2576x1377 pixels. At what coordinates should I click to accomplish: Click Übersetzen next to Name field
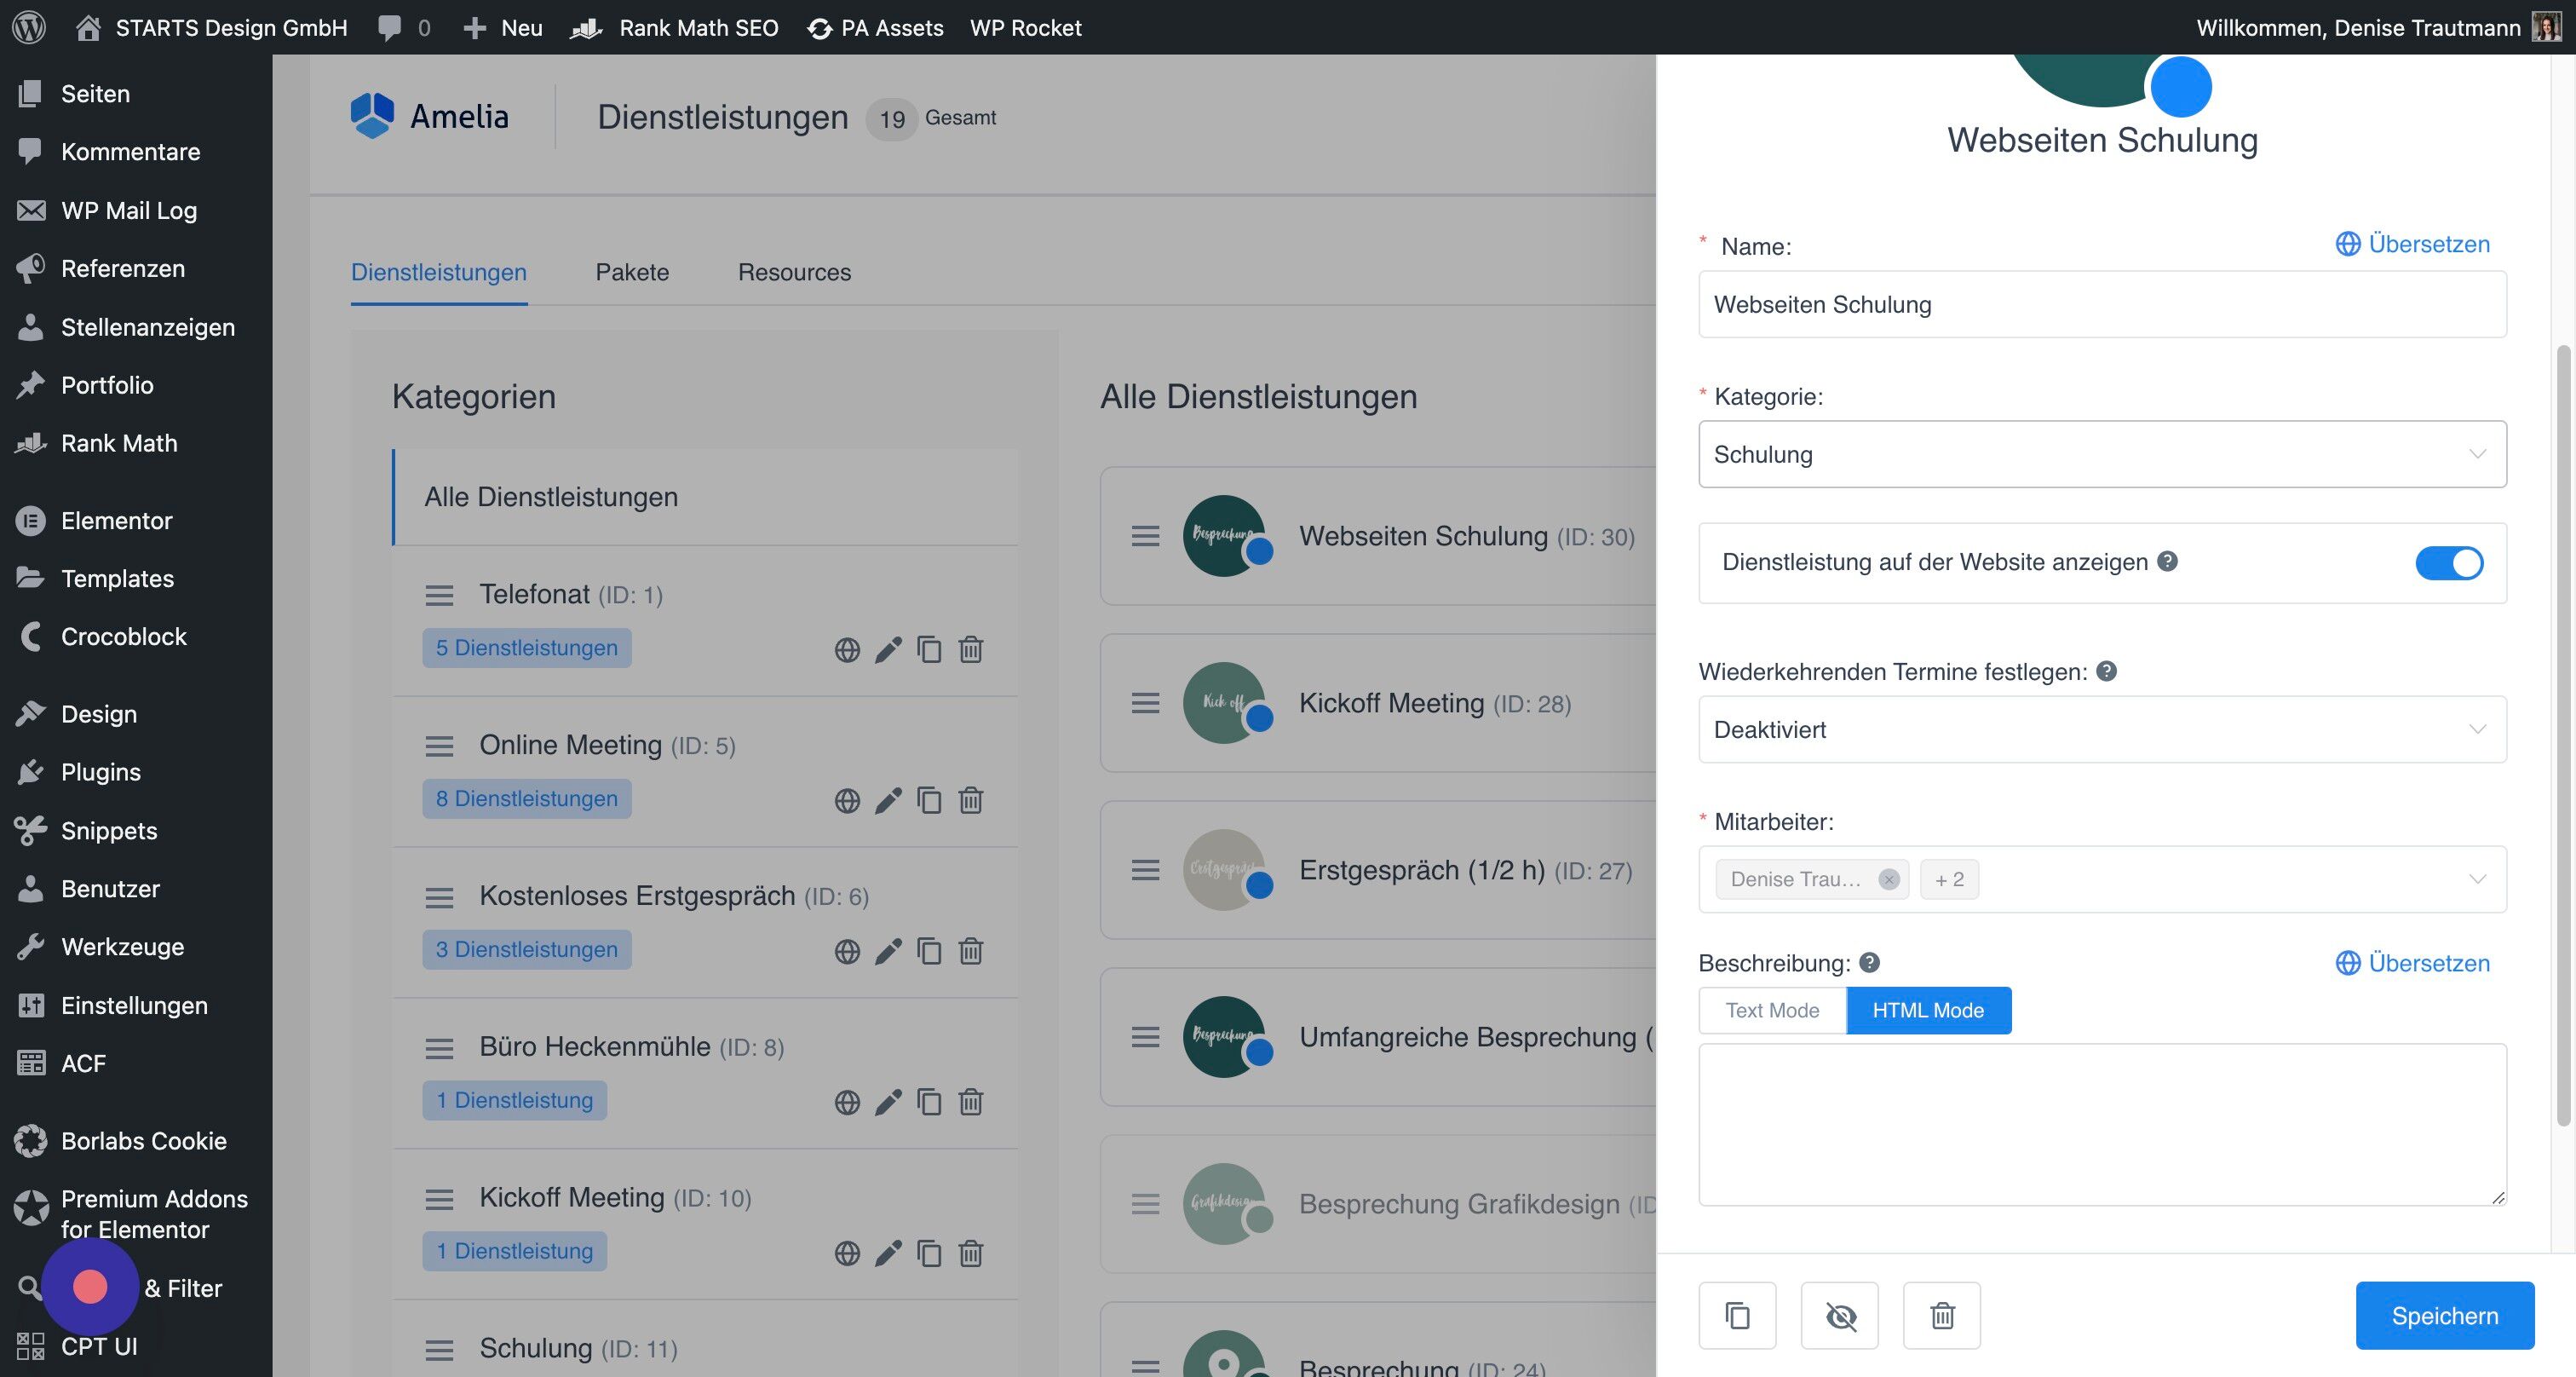tap(2412, 244)
